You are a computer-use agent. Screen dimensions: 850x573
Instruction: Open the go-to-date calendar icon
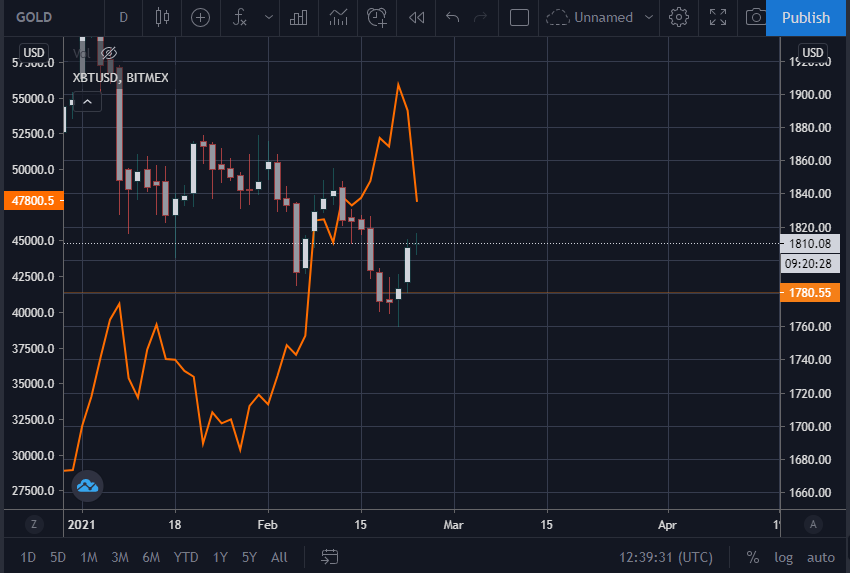(x=330, y=557)
